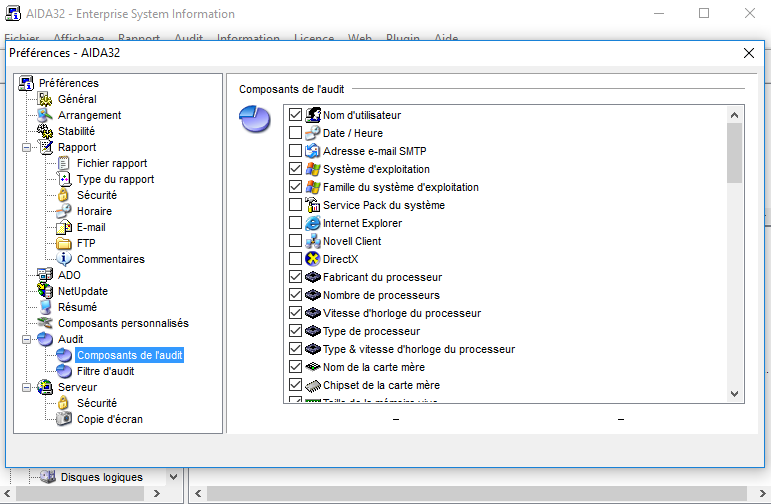Open the Fichier menu

pyautogui.click(x=22, y=37)
